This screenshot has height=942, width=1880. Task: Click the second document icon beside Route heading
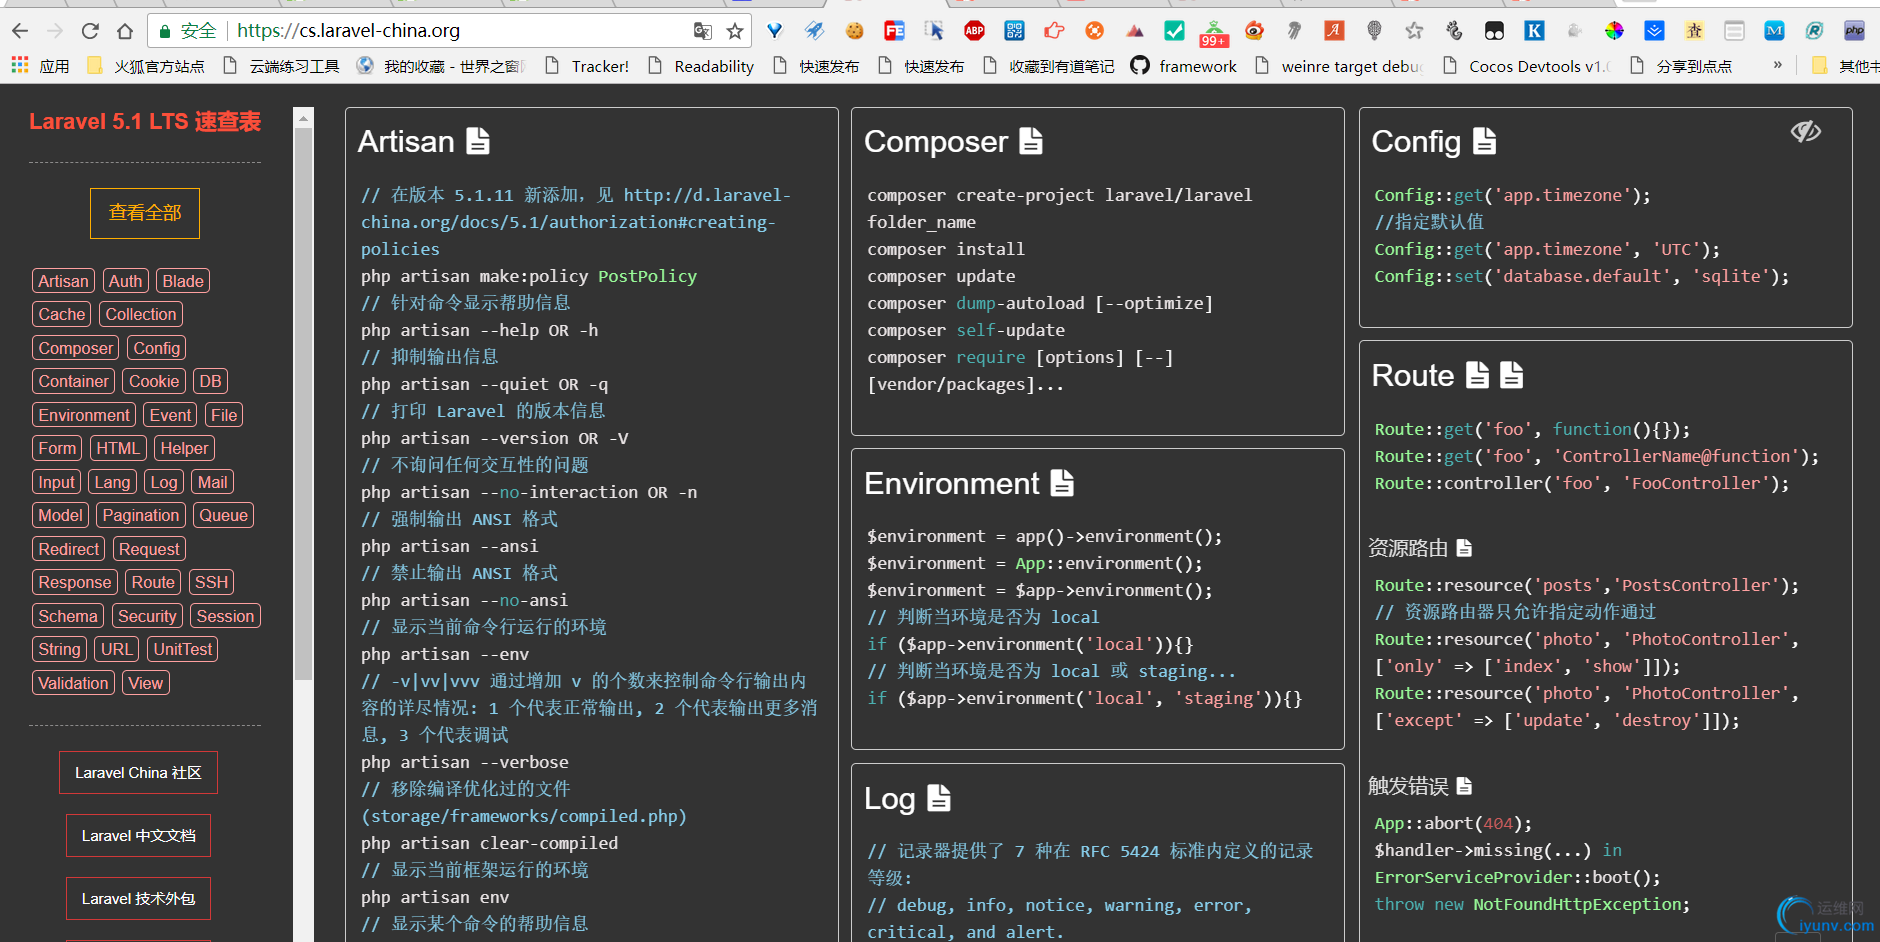click(x=1512, y=375)
